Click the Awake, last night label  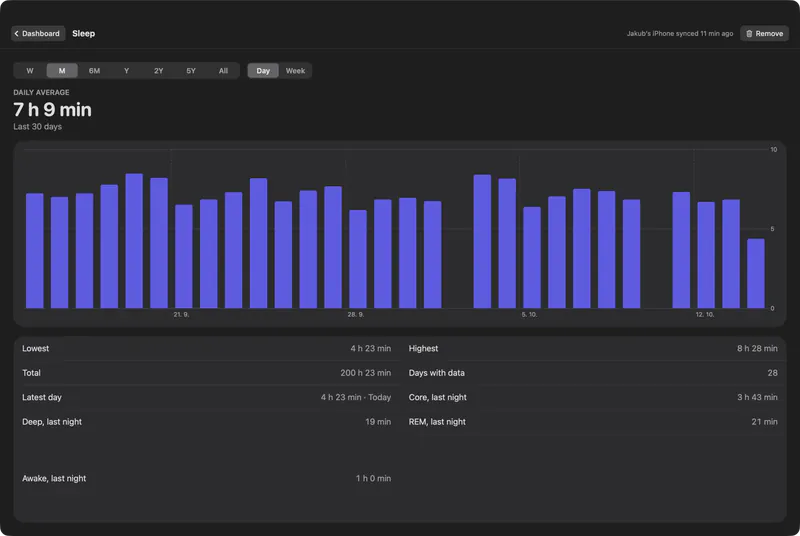54,478
